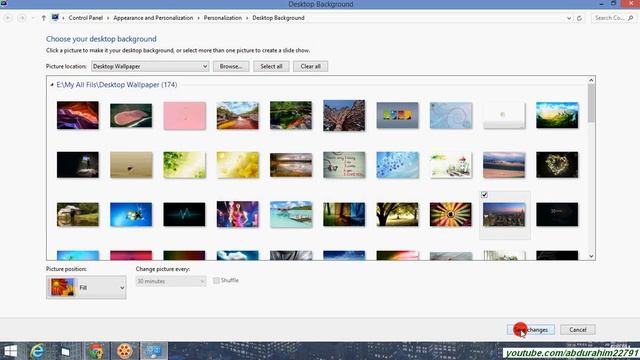Viewport: 640px width, 360px height.
Task: Expand the address bar history dropdown
Action: pyautogui.click(x=569, y=18)
